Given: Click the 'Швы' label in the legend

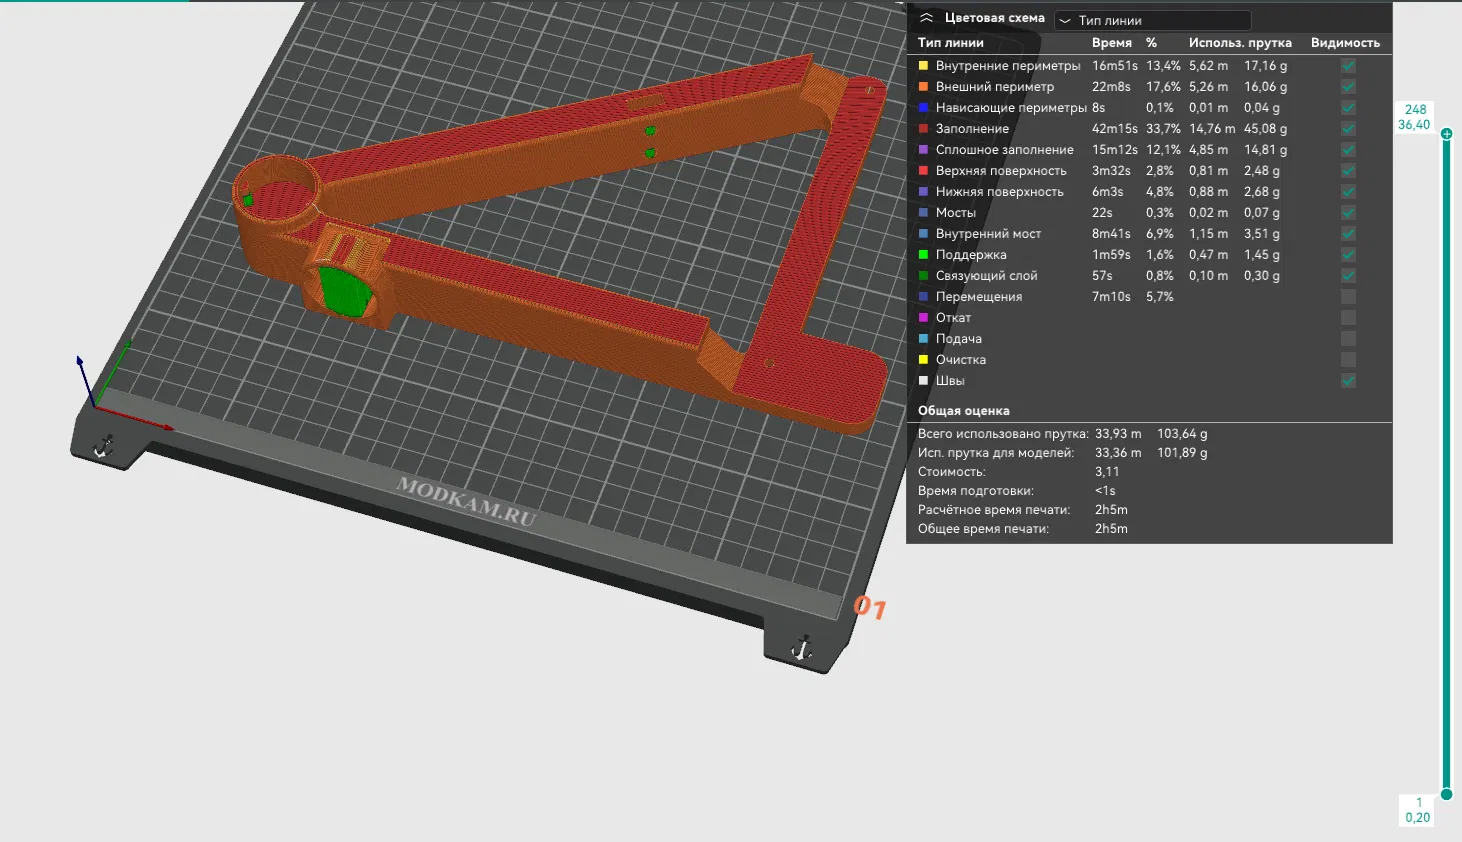Looking at the screenshot, I should tap(950, 381).
